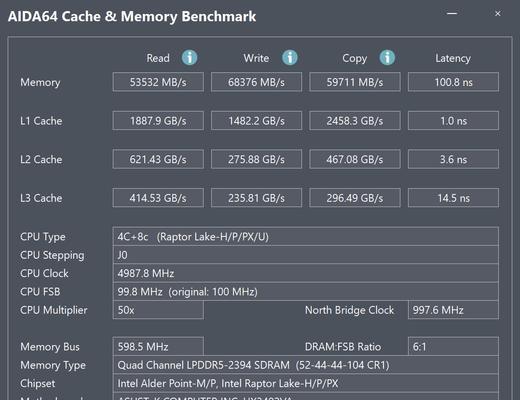Viewport: 520px width, 400px height.
Task: Click the L3 Cache Latency 14.5 ns box
Action: click(x=453, y=198)
